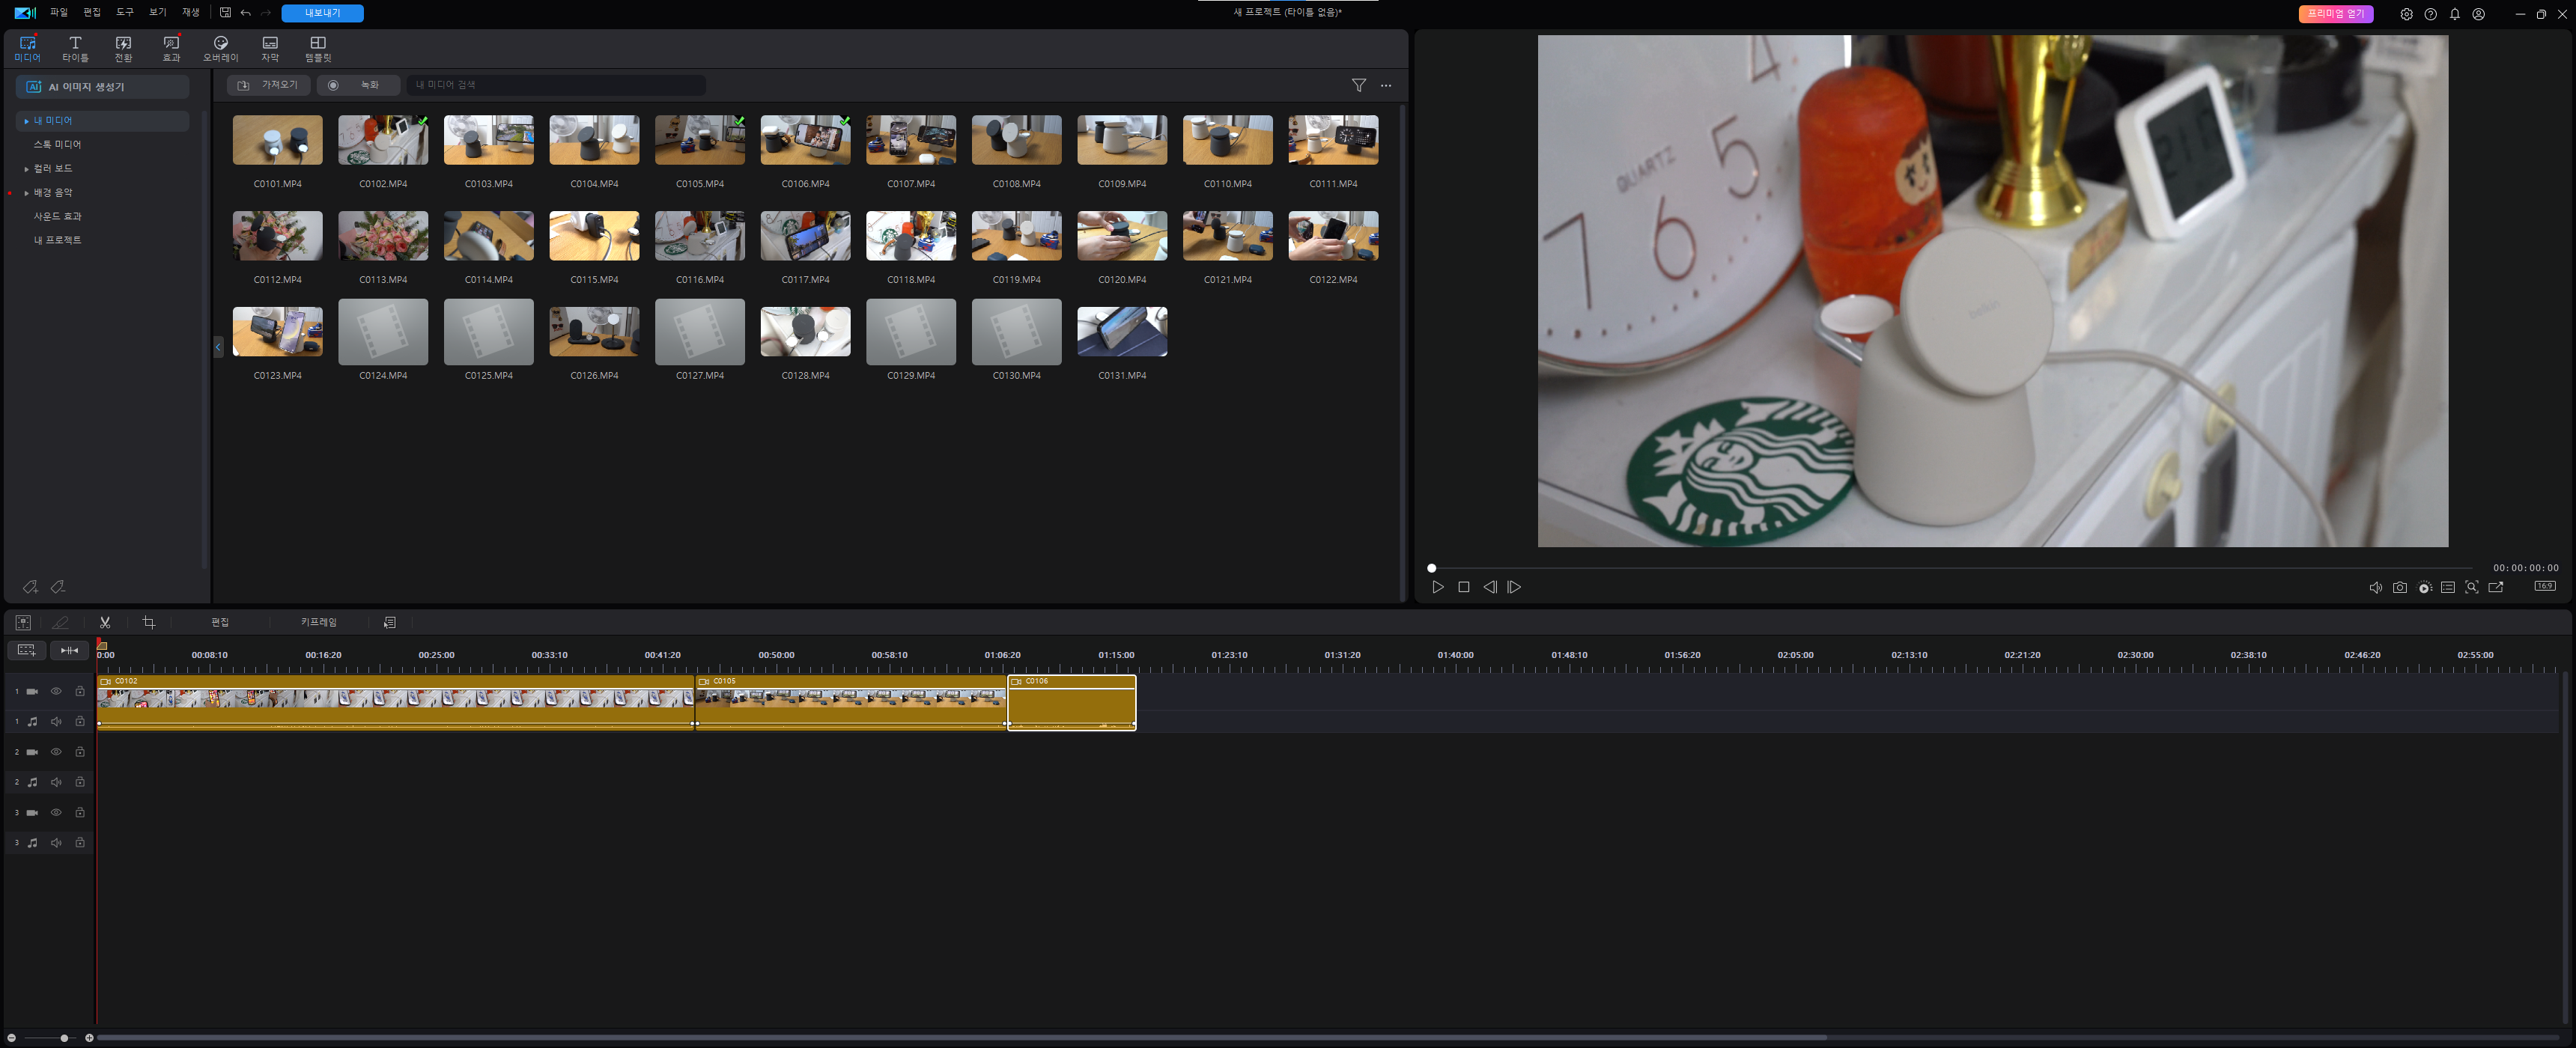Click the filter funnel icon in the media library
This screenshot has width=2576, height=1048.
tap(1358, 85)
